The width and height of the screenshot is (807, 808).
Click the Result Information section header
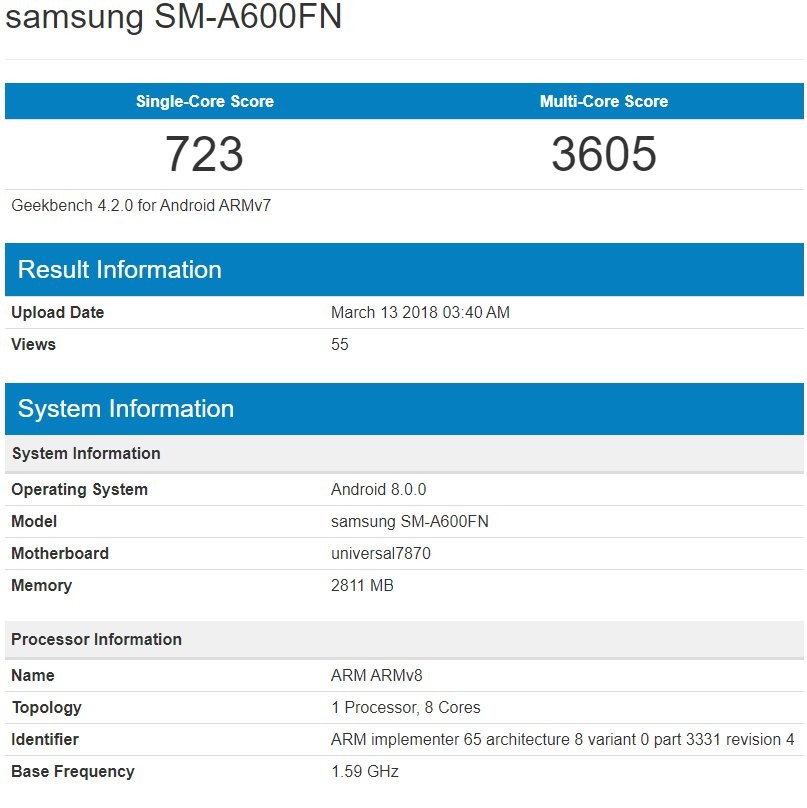404,270
